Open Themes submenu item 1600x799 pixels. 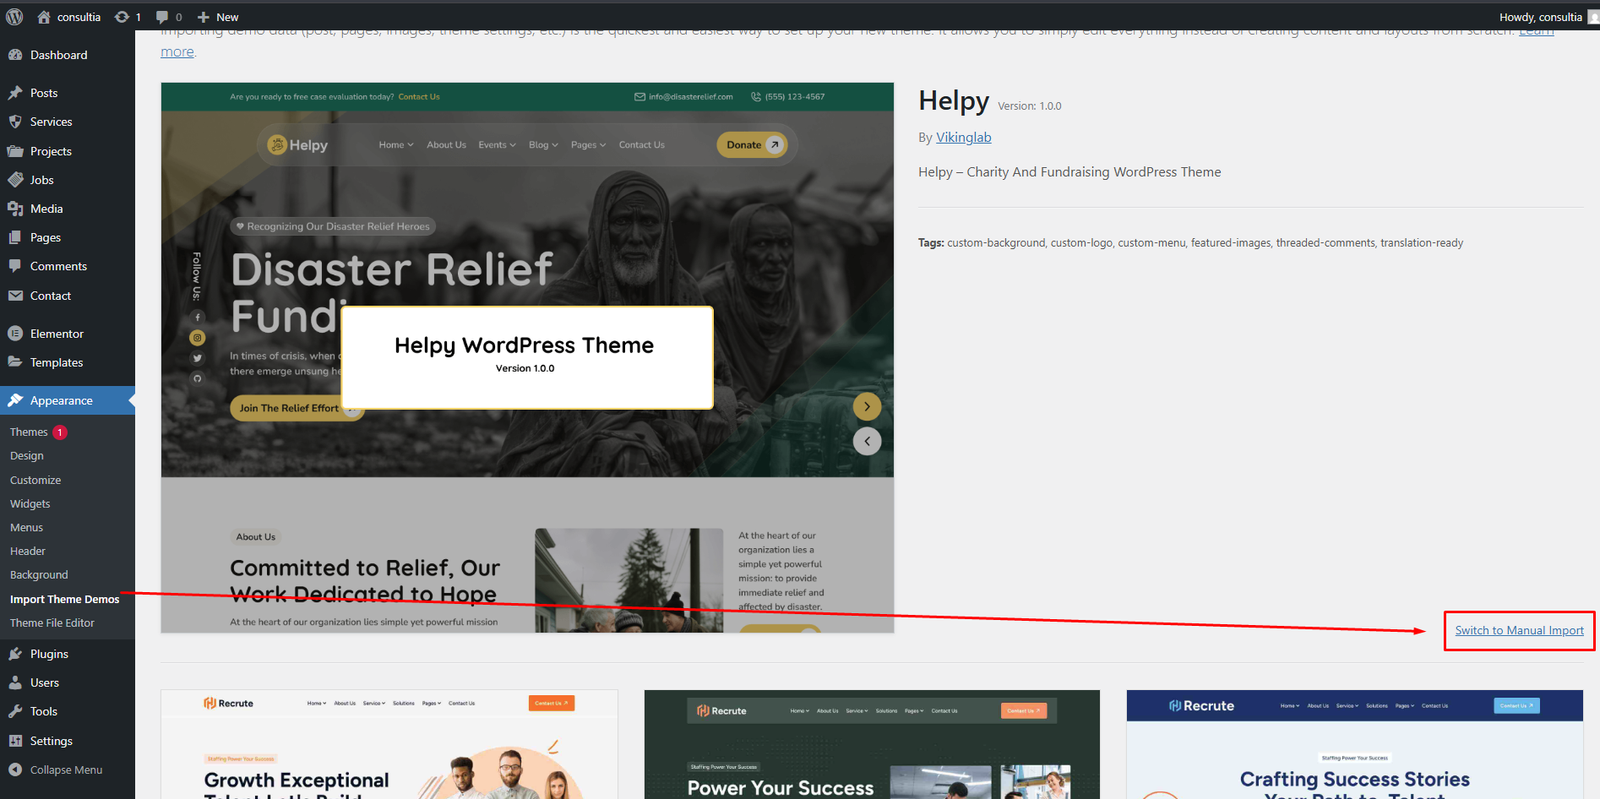point(29,432)
